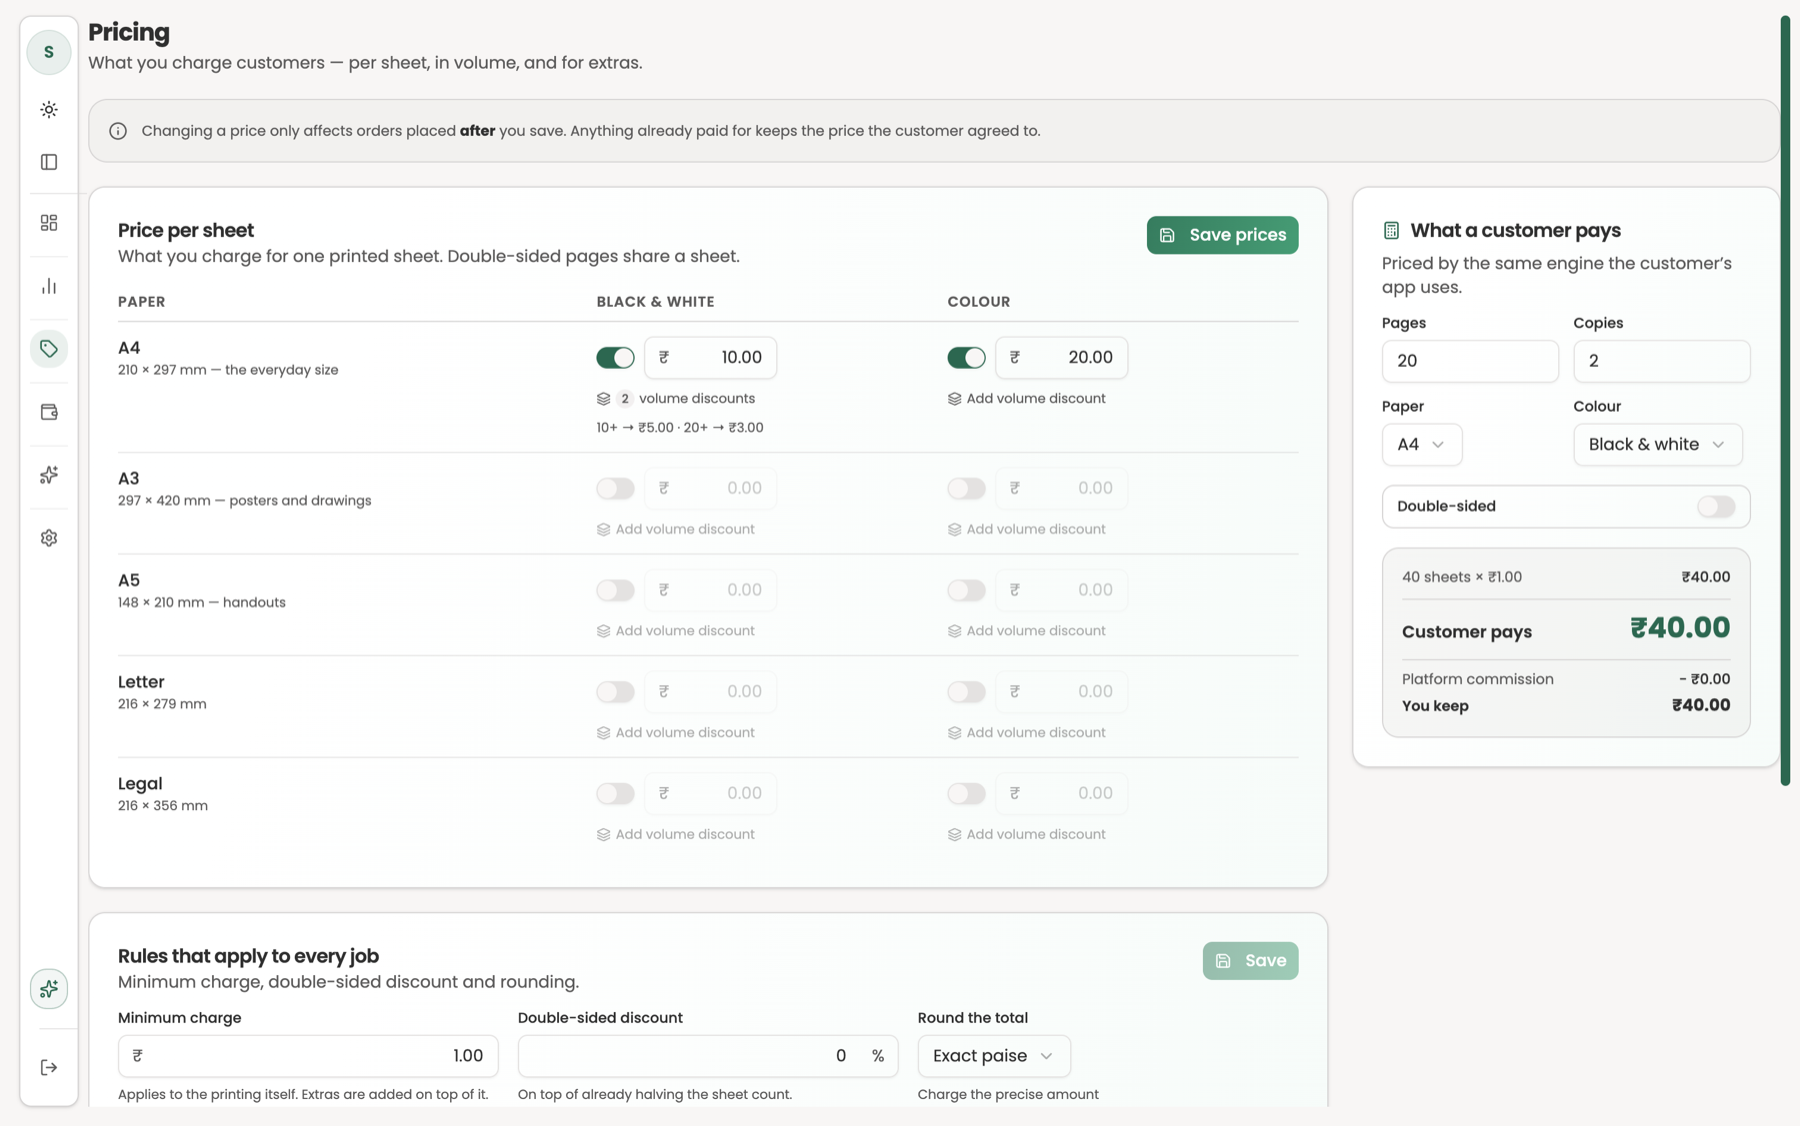
Task: Toggle A4 colour pricing switch
Action: click(x=966, y=358)
